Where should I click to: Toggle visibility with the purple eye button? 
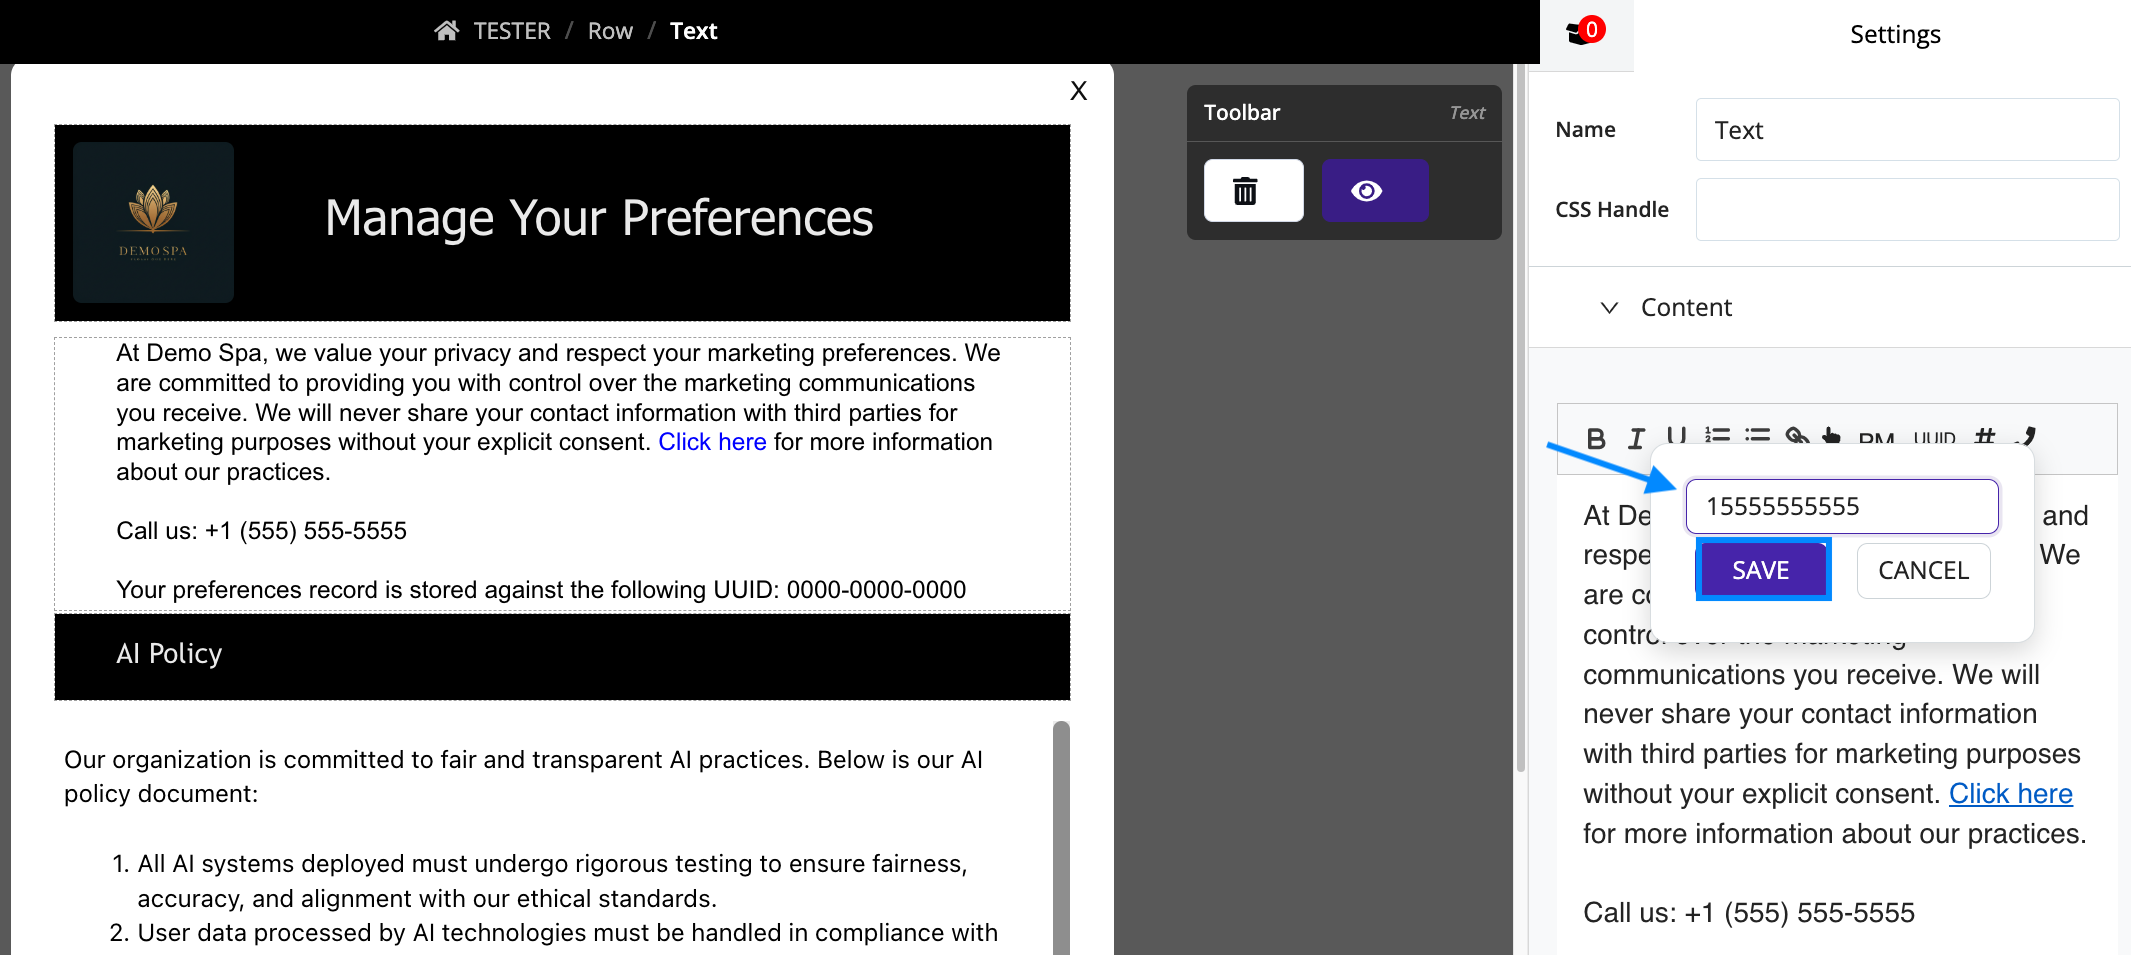1375,190
